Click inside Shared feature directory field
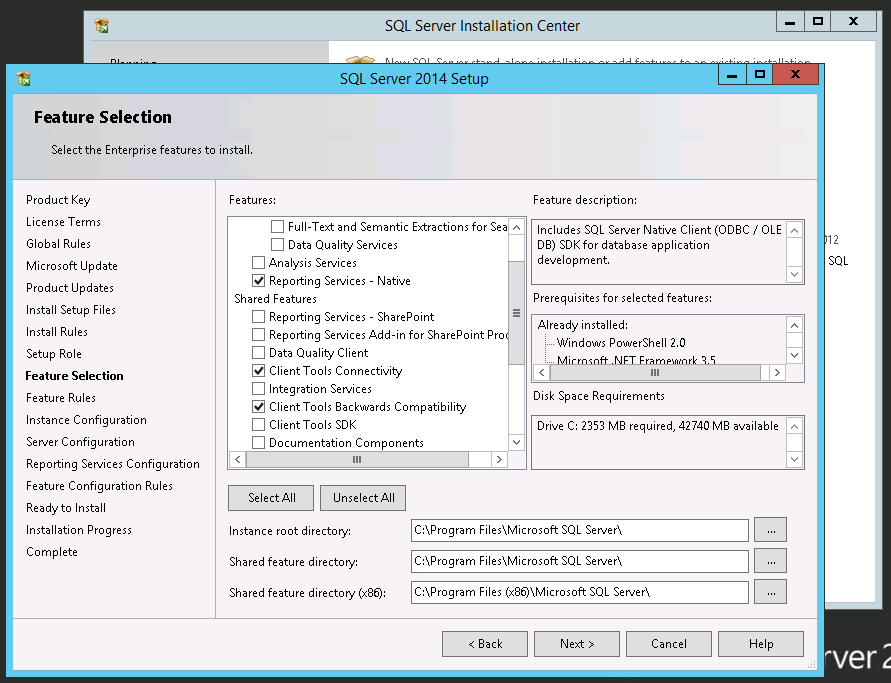 point(580,561)
